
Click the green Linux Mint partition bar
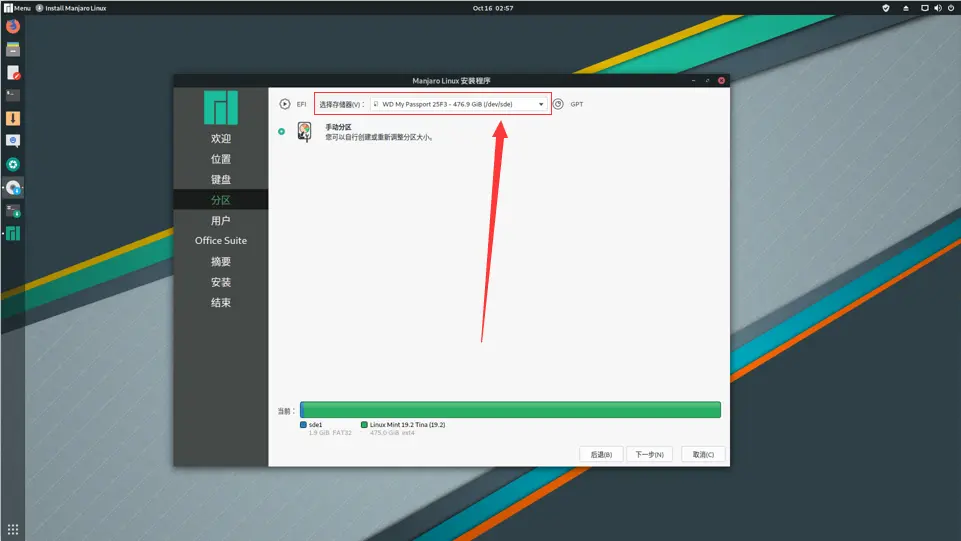coord(511,409)
